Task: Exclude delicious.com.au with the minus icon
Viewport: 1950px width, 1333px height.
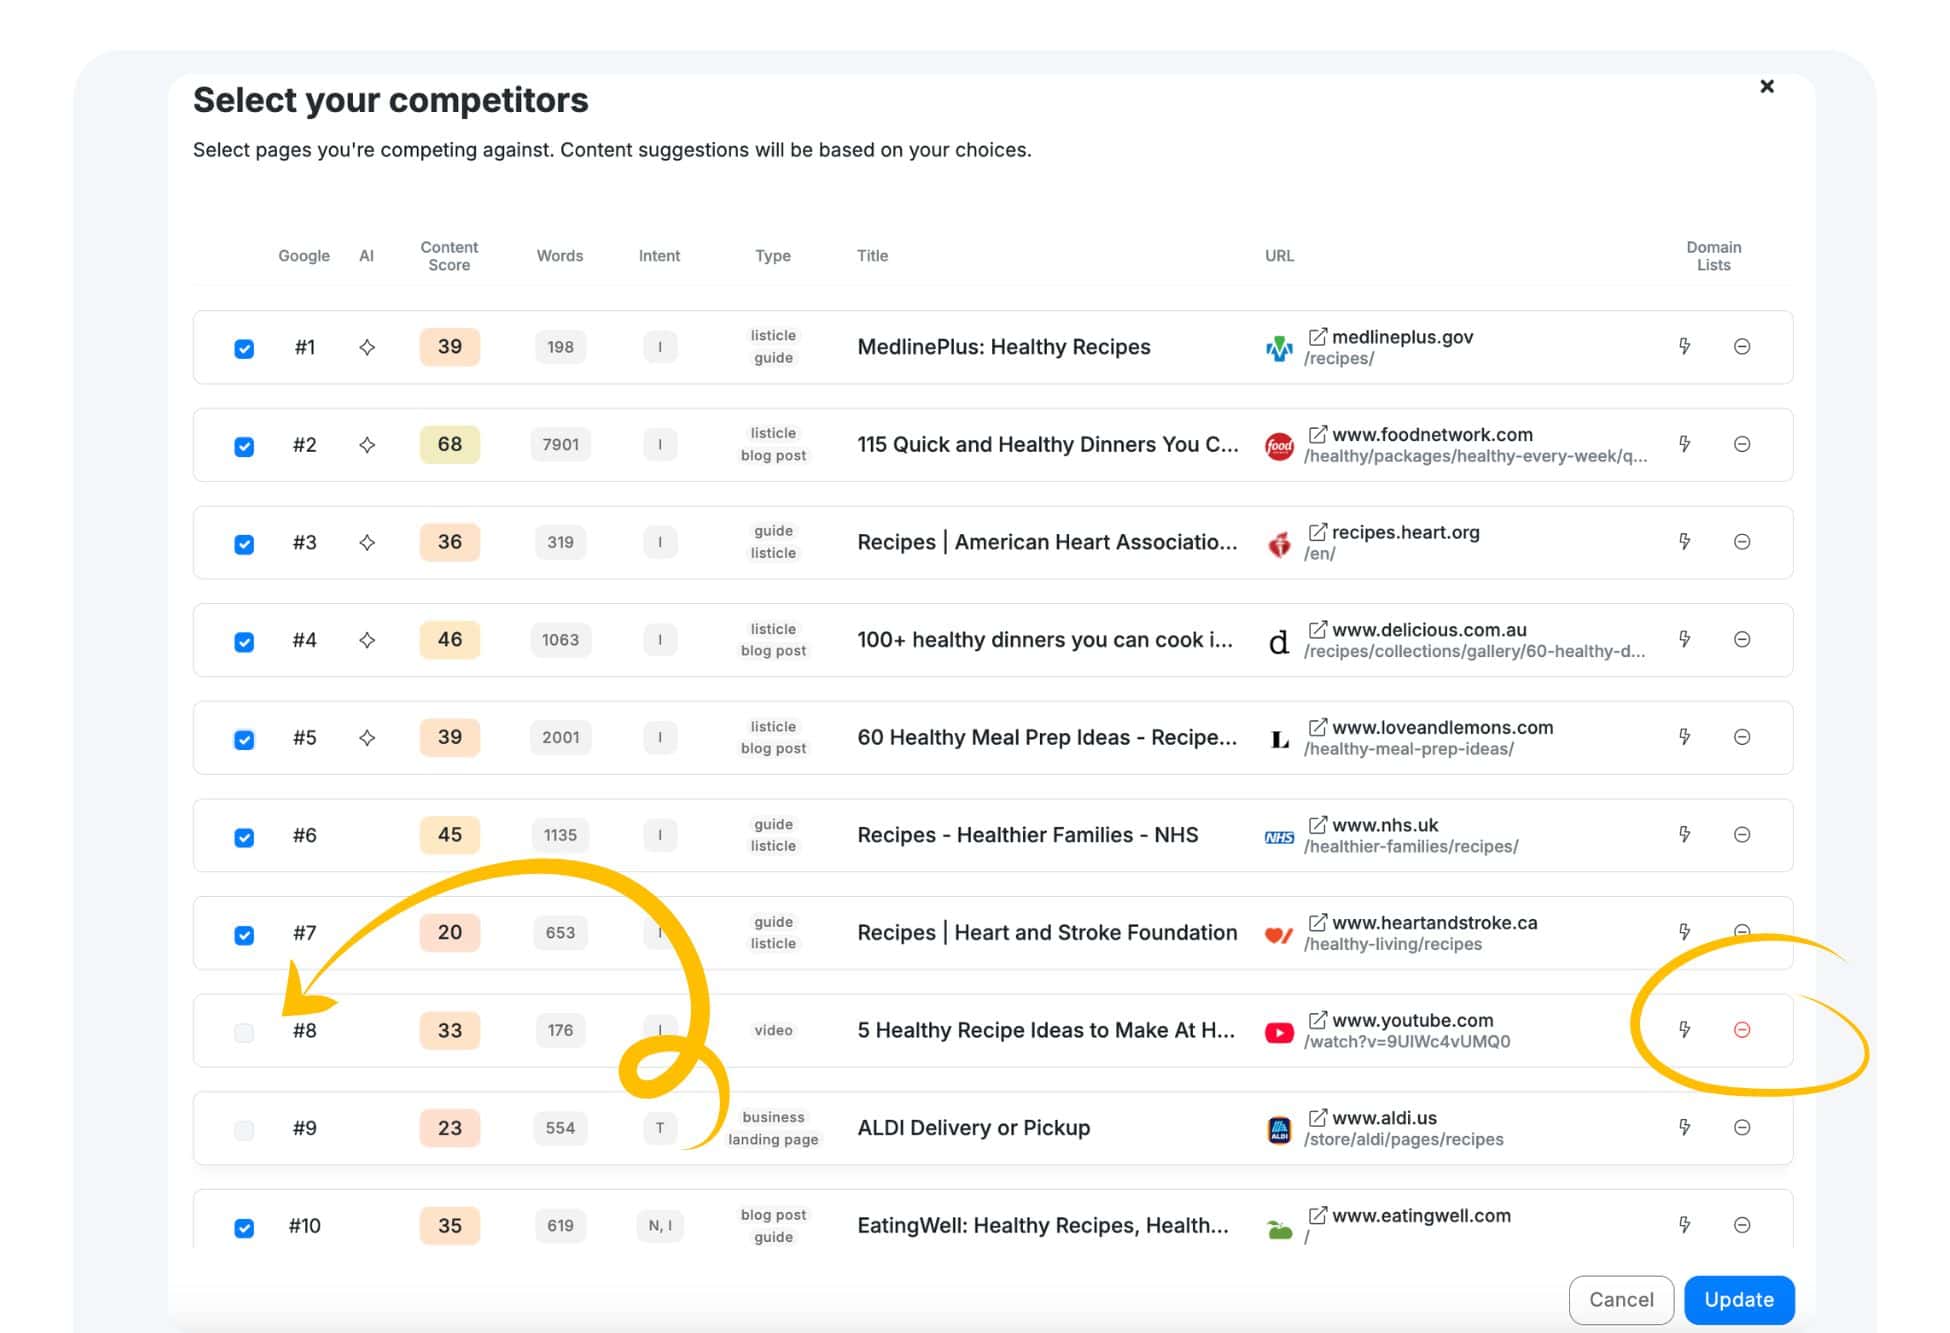Action: pos(1742,639)
